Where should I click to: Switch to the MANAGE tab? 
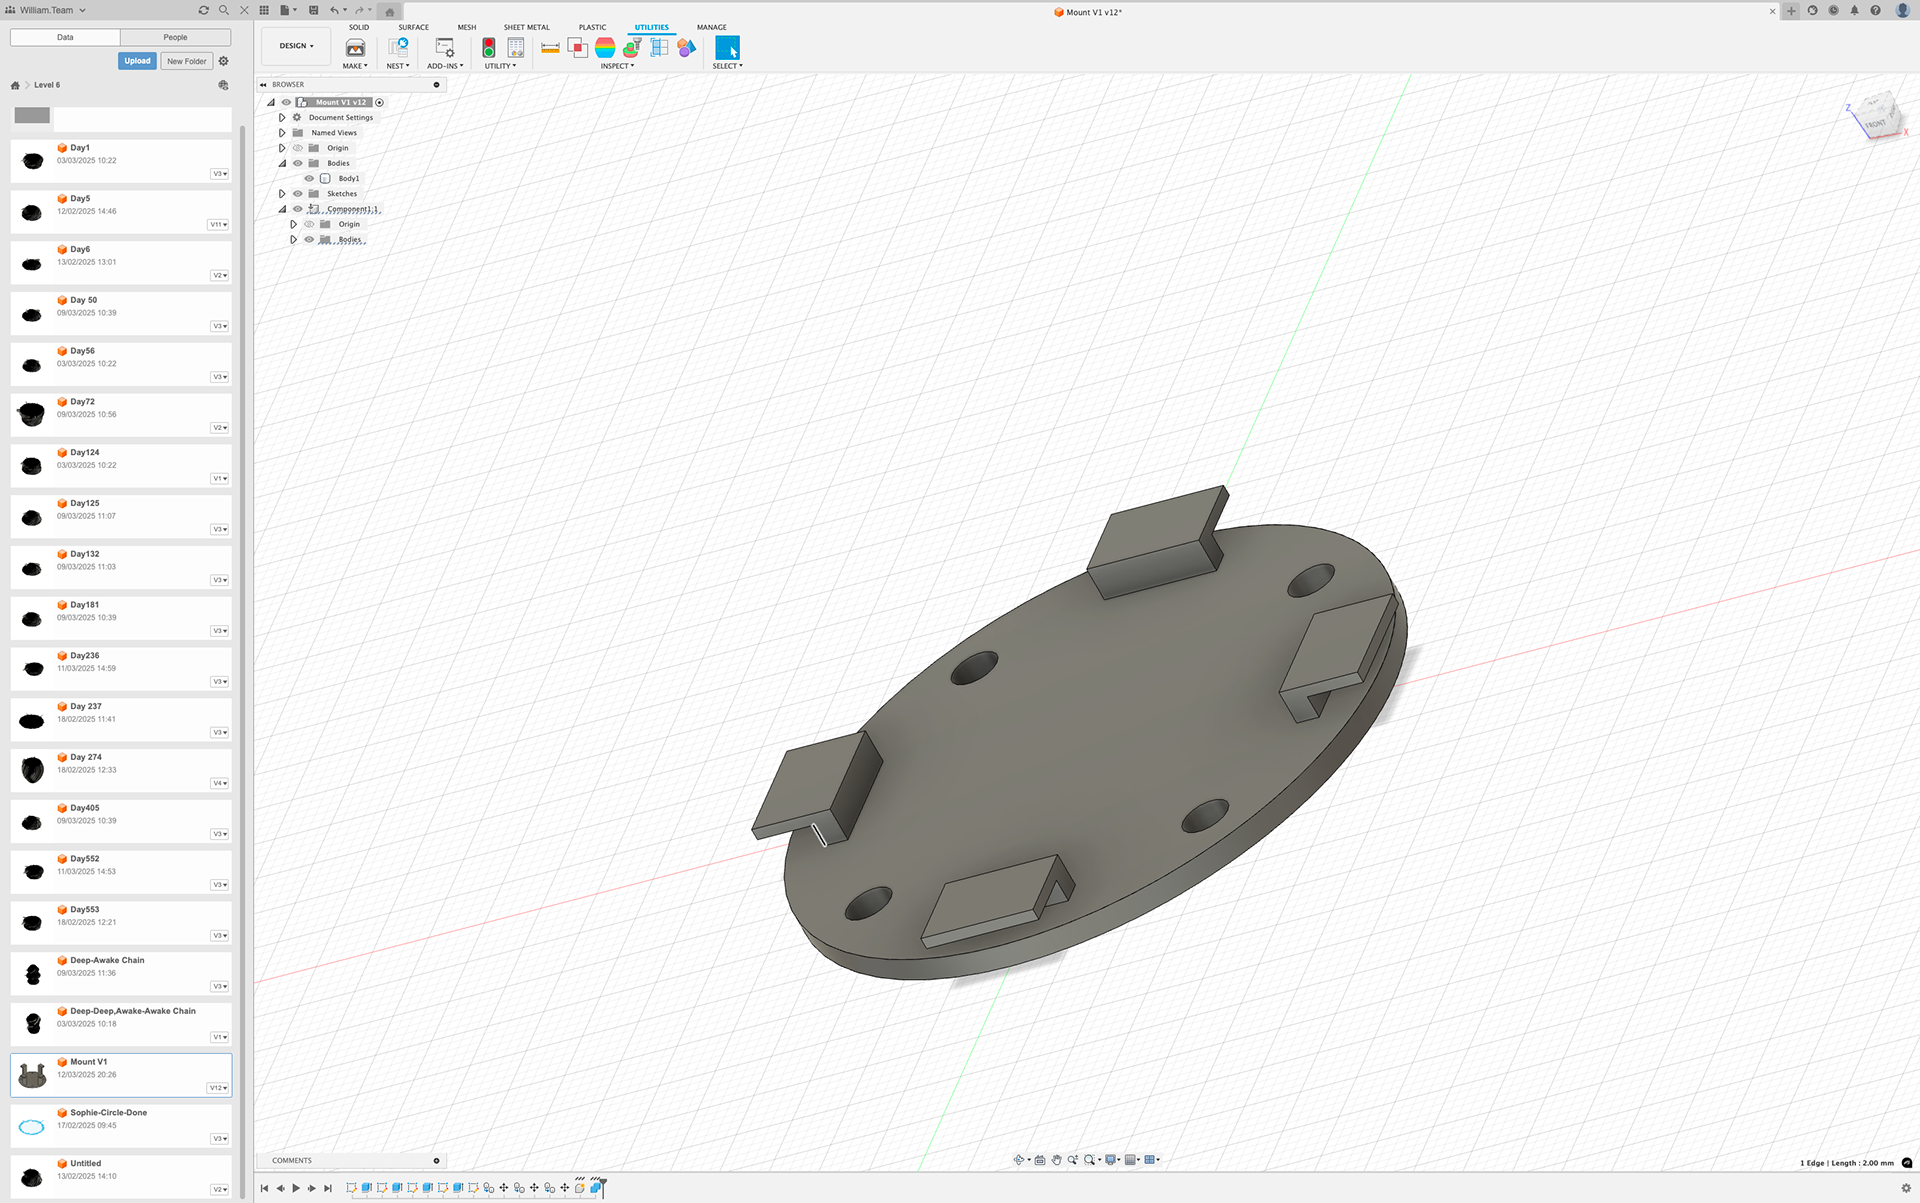tap(712, 27)
